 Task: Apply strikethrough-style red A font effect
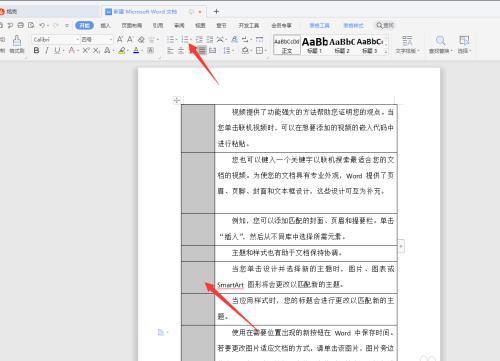(x=71, y=51)
